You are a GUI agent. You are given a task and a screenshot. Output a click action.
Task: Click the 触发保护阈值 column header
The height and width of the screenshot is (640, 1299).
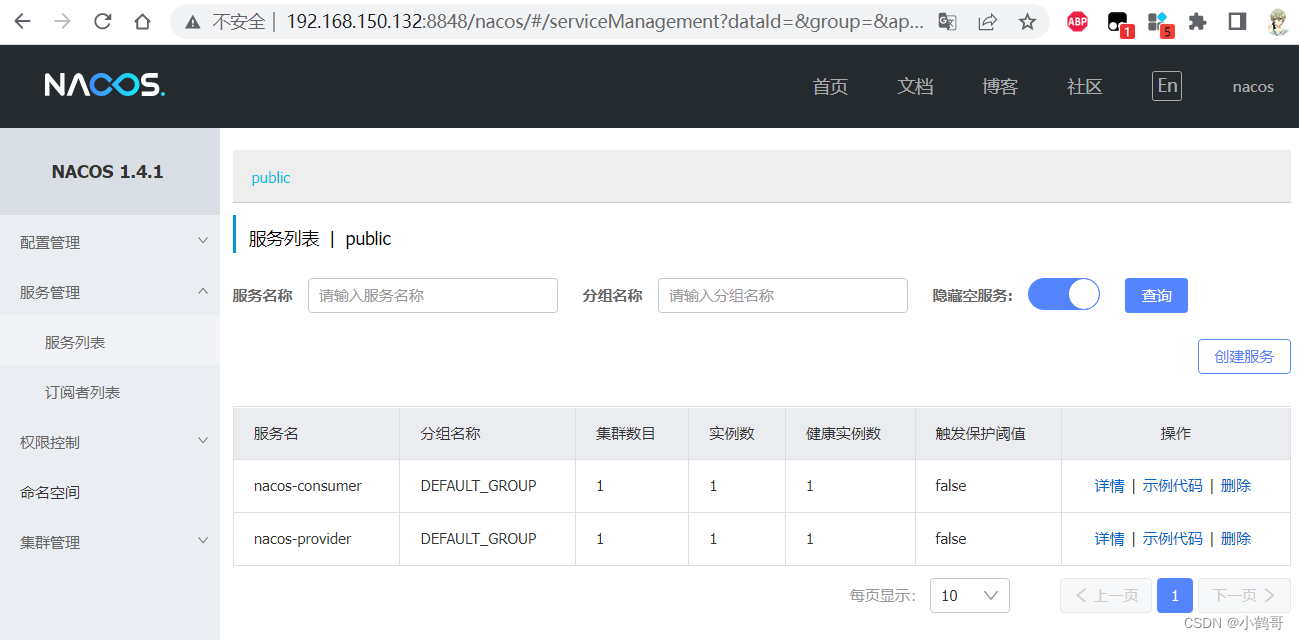981,434
